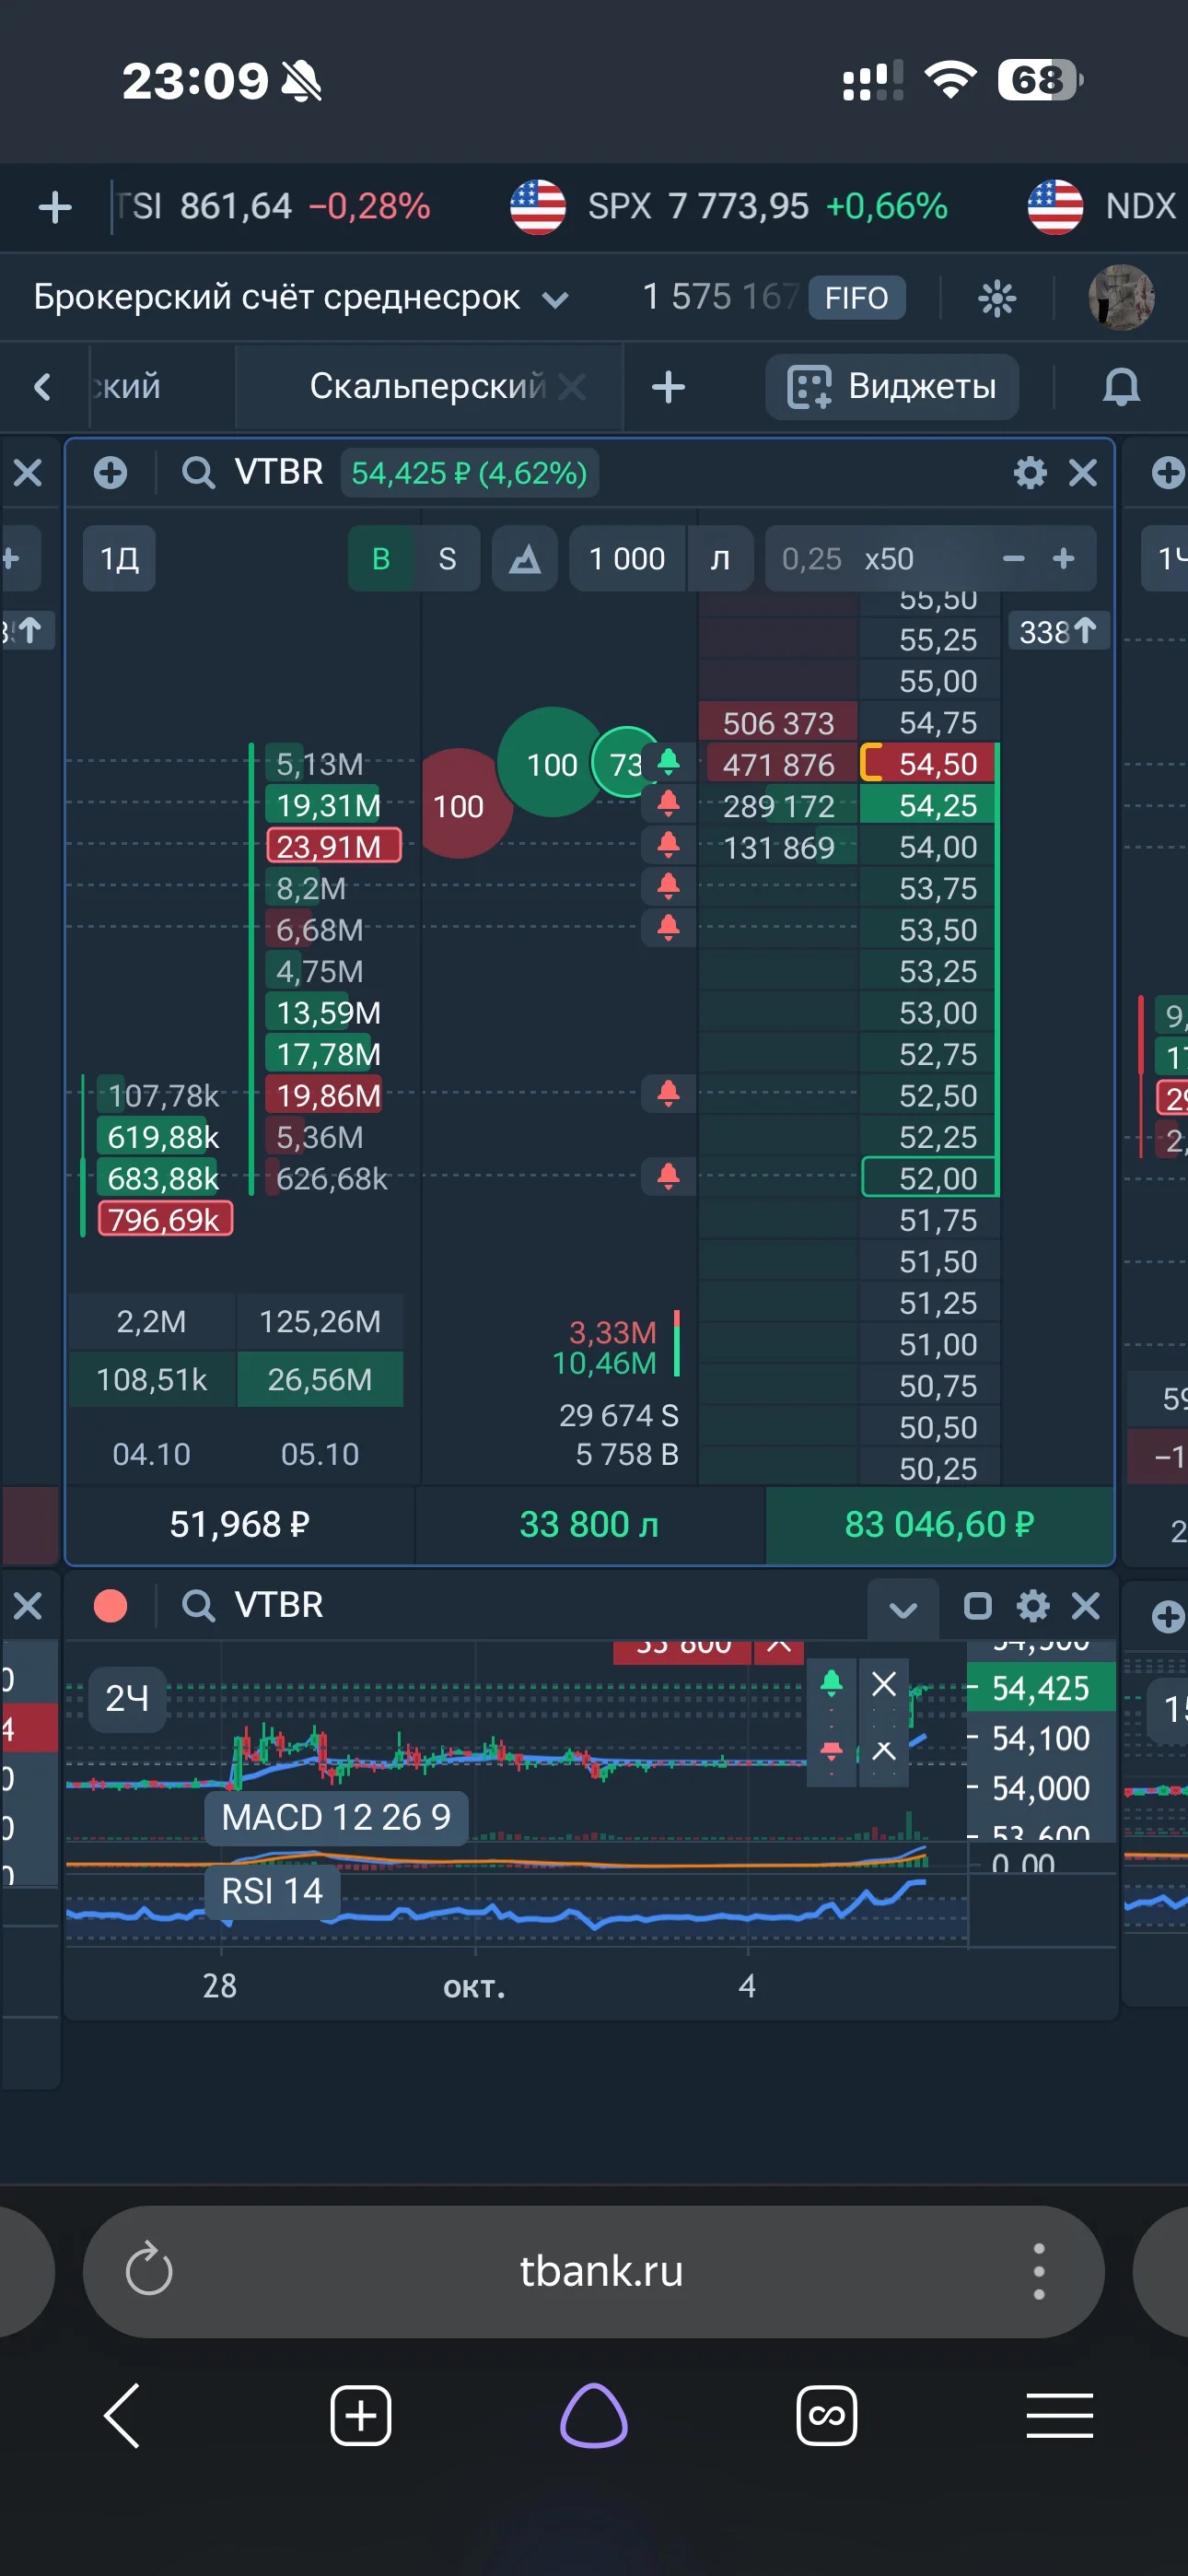This screenshot has width=1188, height=2576.
Task: Open new browser tab with plus button
Action: coord(360,2416)
